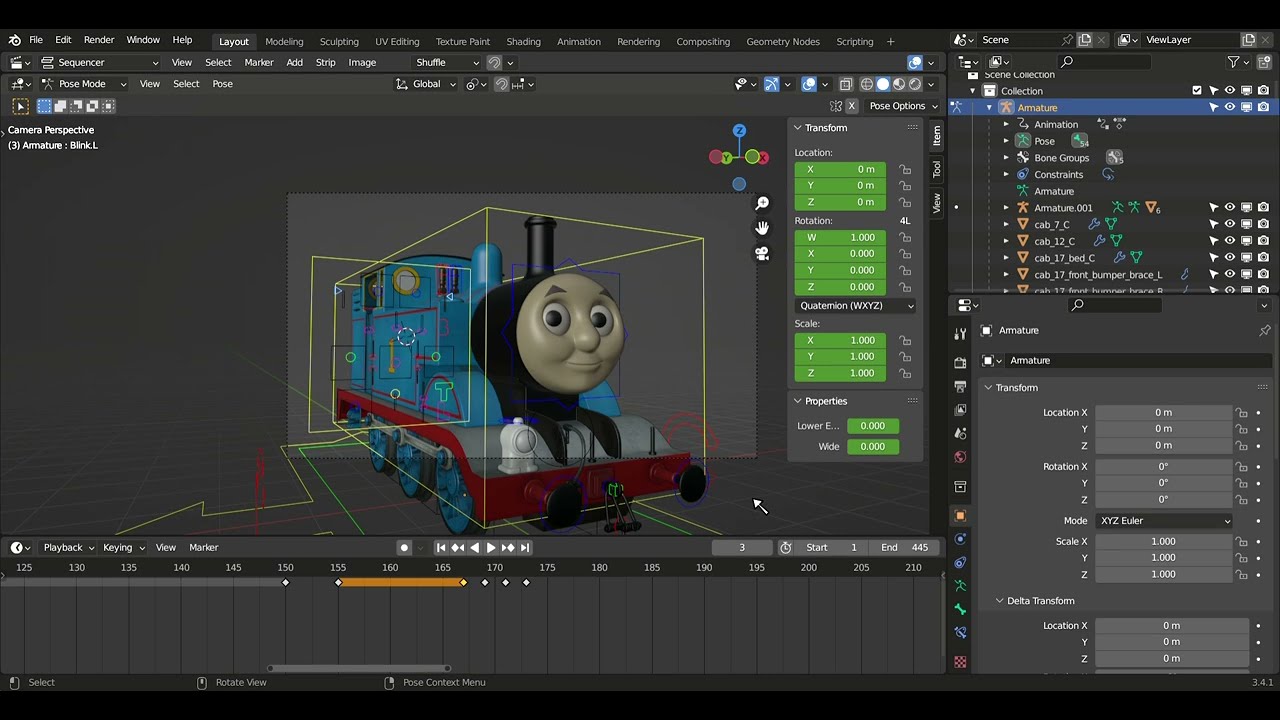
Task: Open the View Layer properties tab icon
Action: pos(960,410)
